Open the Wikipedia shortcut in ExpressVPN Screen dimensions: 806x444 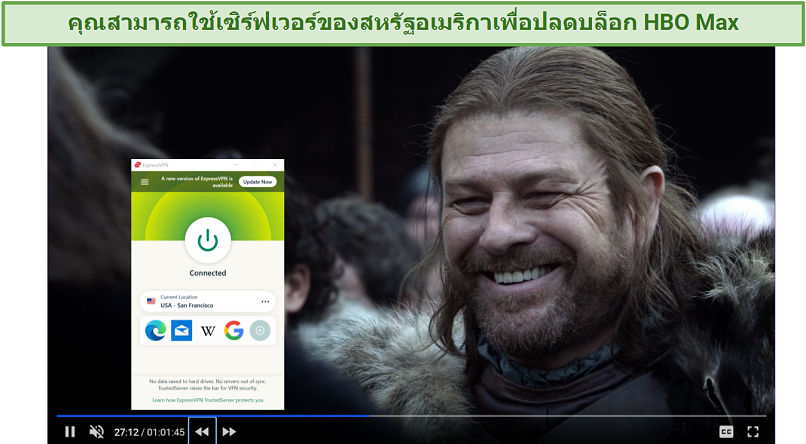[208, 331]
